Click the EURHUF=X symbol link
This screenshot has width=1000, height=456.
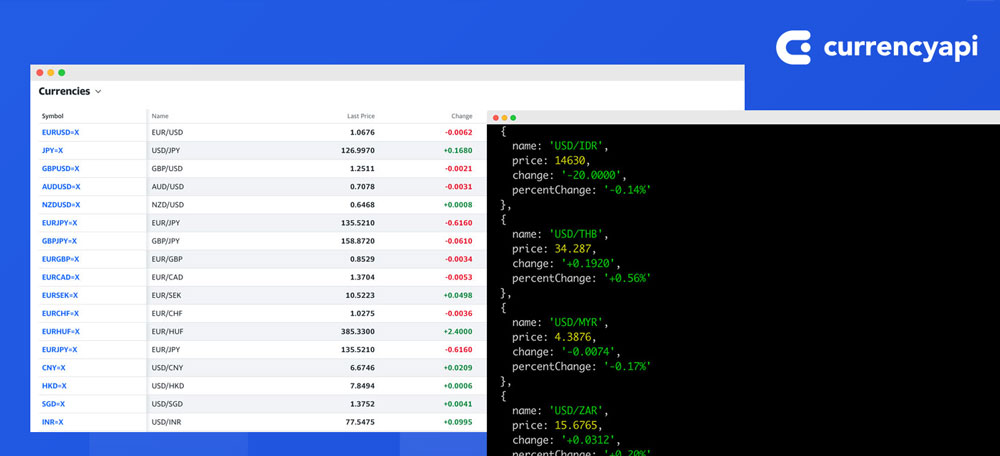(60, 331)
